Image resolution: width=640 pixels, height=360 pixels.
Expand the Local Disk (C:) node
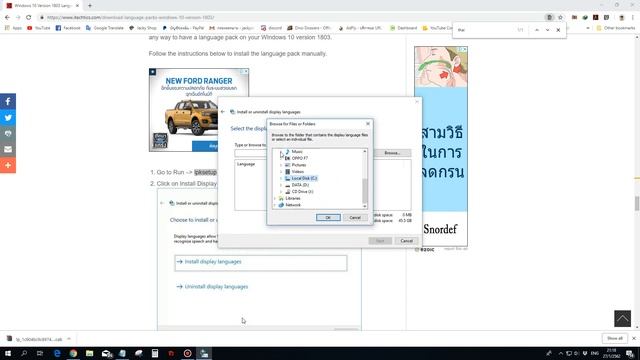[281, 178]
